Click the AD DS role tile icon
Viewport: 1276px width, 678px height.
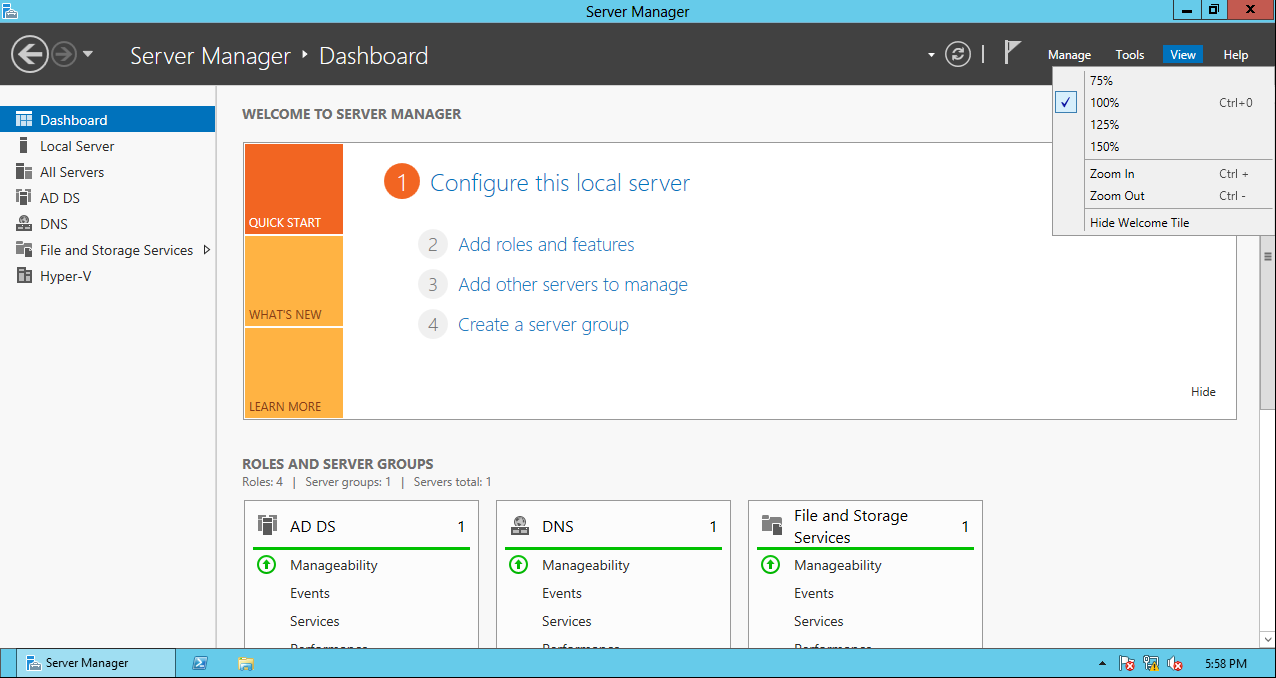click(267, 524)
